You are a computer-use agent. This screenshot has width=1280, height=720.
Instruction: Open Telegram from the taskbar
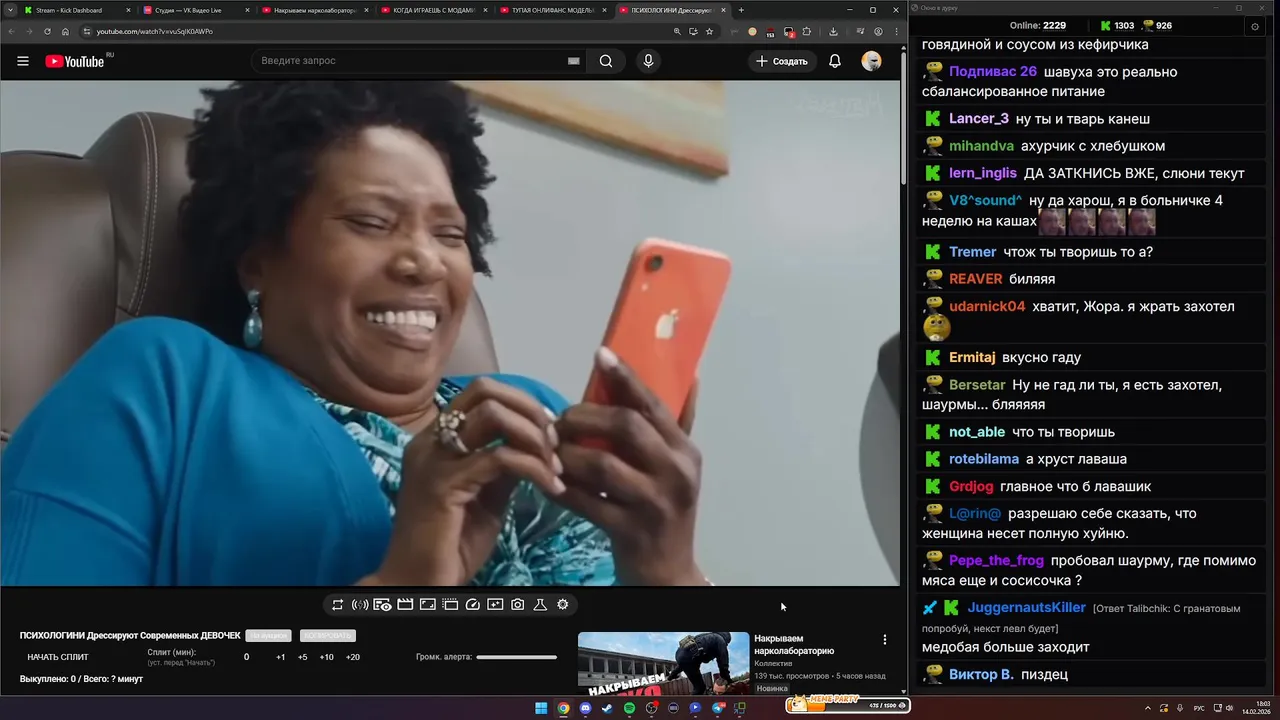(717, 708)
